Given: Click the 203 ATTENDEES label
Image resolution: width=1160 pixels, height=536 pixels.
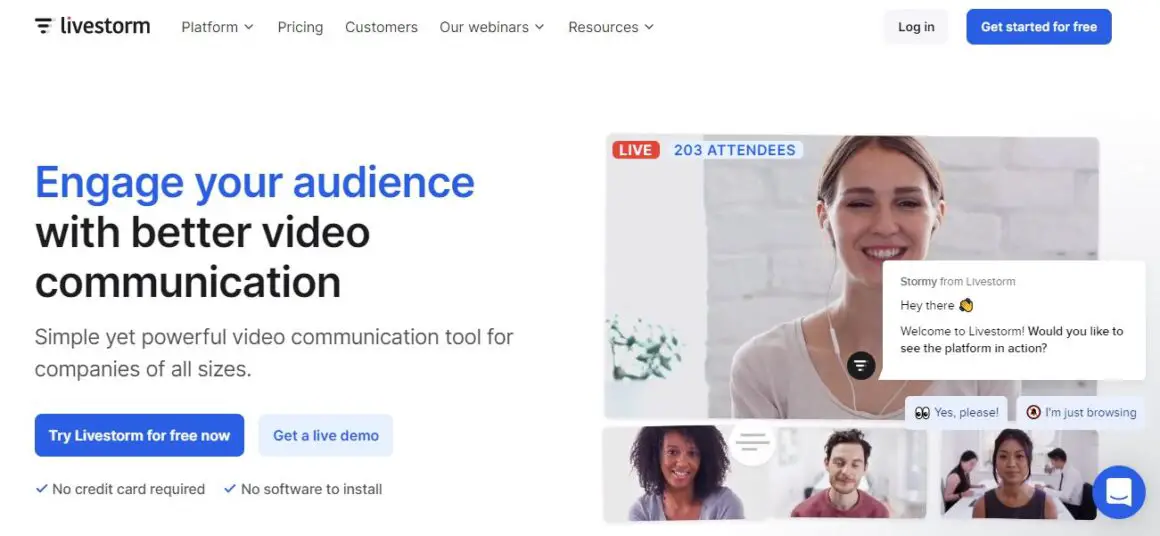Looking at the screenshot, I should (x=735, y=150).
